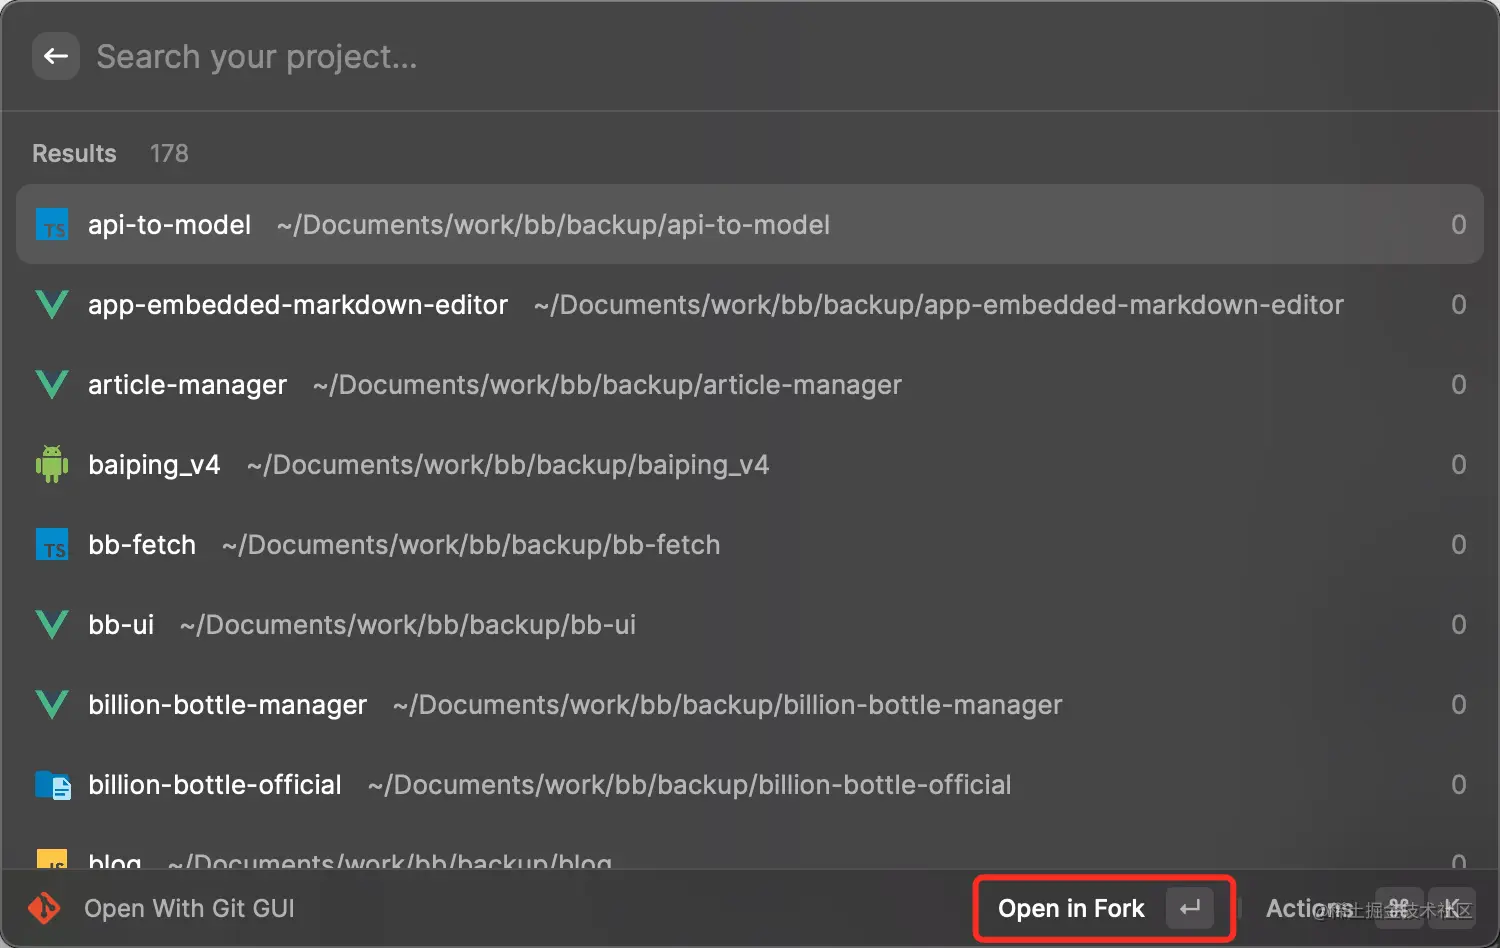Click the TypeScript icon beside api-to-model
Screen dimensions: 1500x948
[x=52, y=225]
